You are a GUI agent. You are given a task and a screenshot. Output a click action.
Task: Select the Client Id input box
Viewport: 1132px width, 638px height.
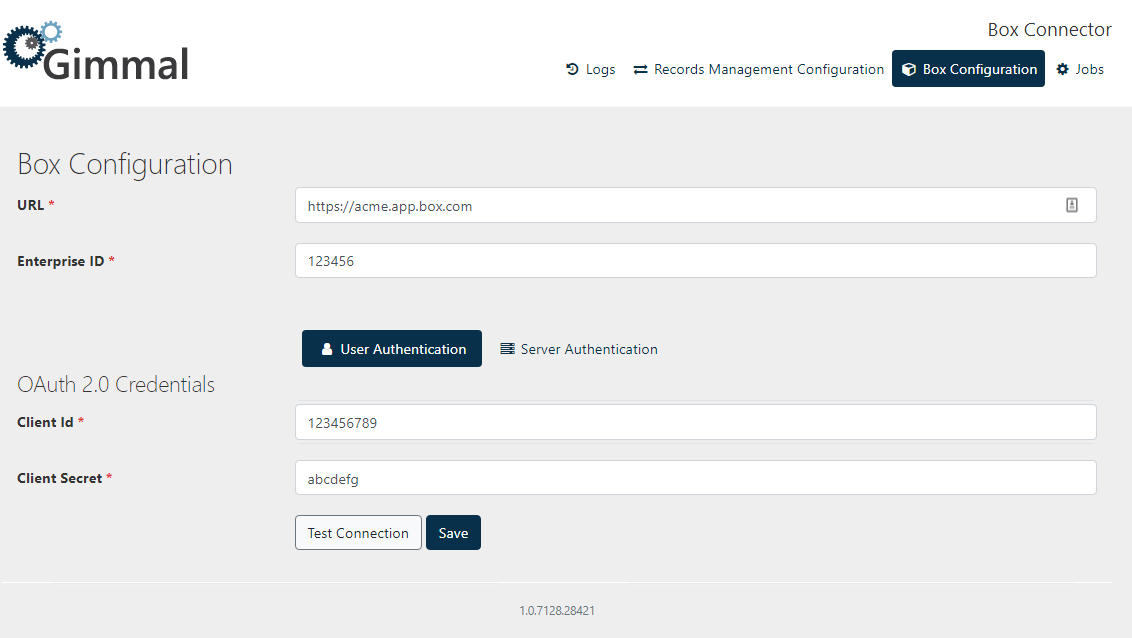point(695,423)
